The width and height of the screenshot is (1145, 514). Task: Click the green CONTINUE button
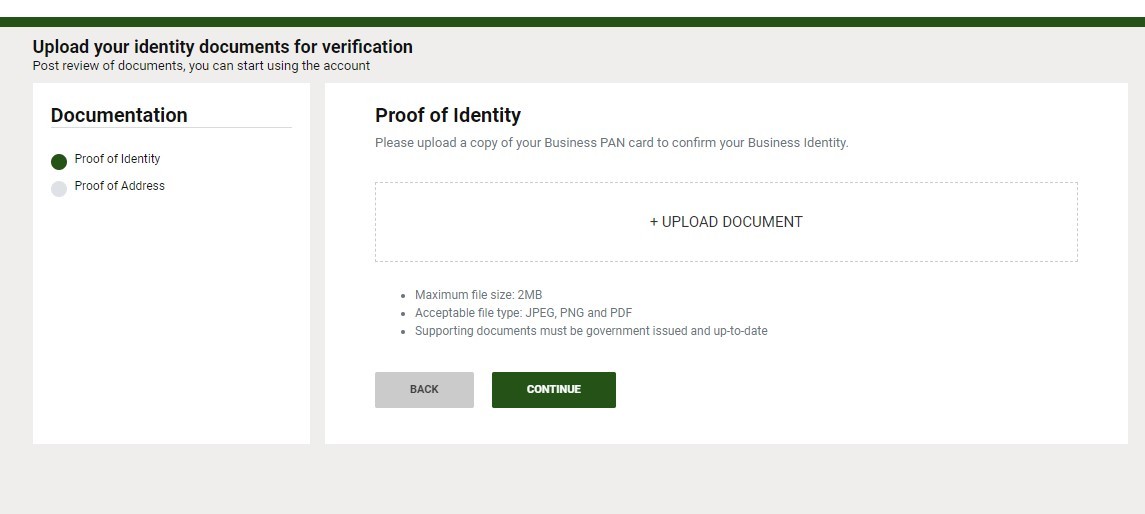[x=554, y=390]
